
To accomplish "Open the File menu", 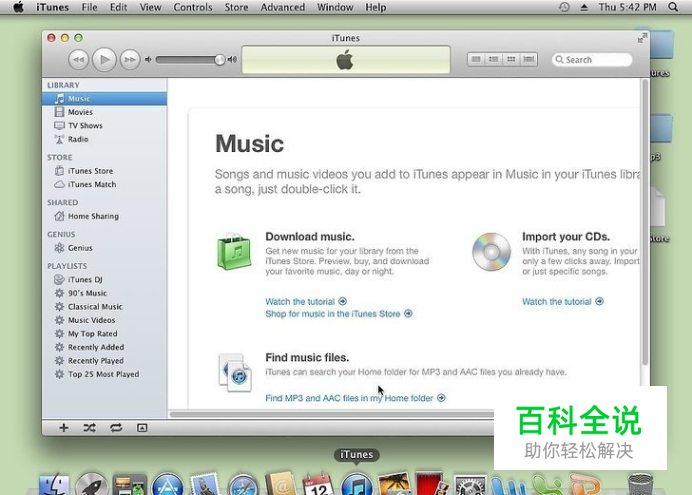I will [x=89, y=7].
